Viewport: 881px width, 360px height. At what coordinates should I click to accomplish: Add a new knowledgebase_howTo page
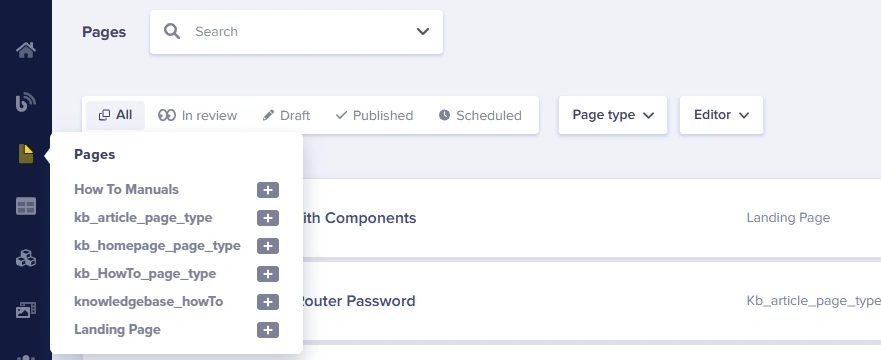click(268, 302)
